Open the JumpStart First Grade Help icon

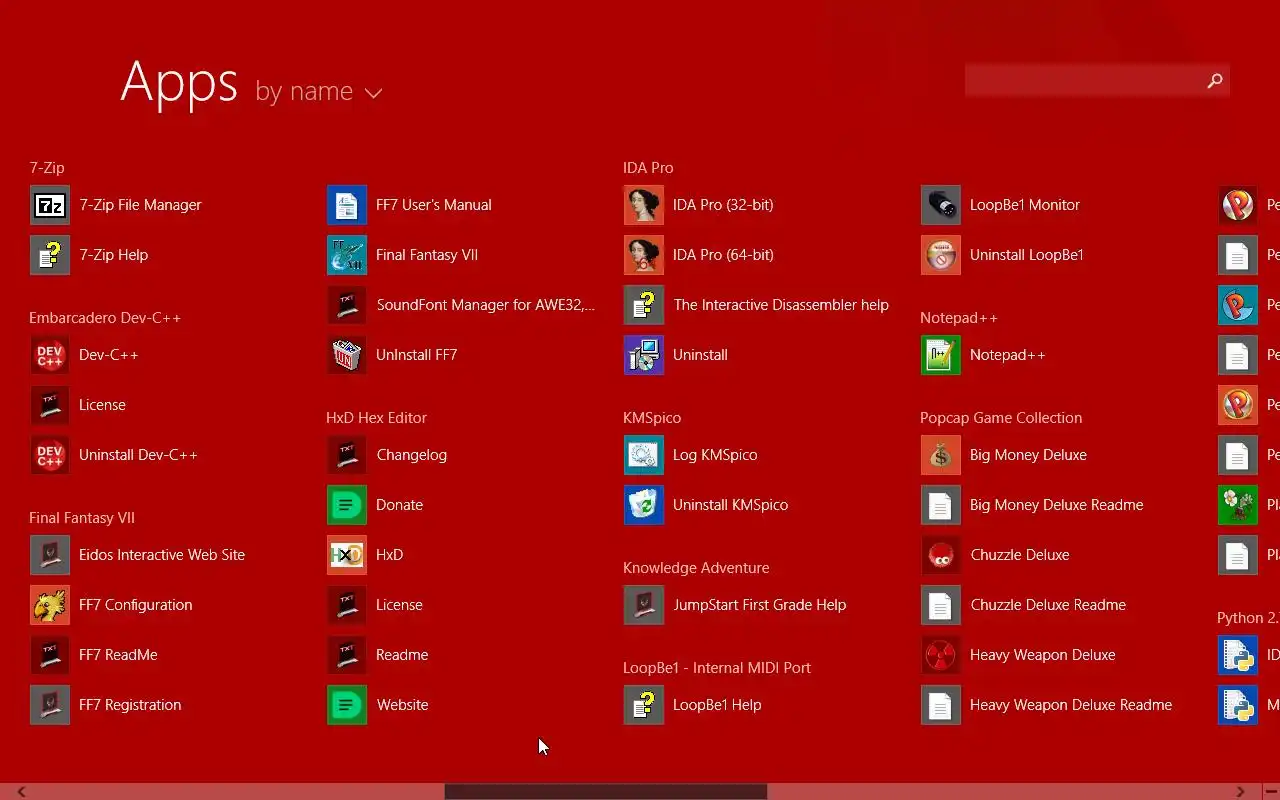pyautogui.click(x=644, y=605)
